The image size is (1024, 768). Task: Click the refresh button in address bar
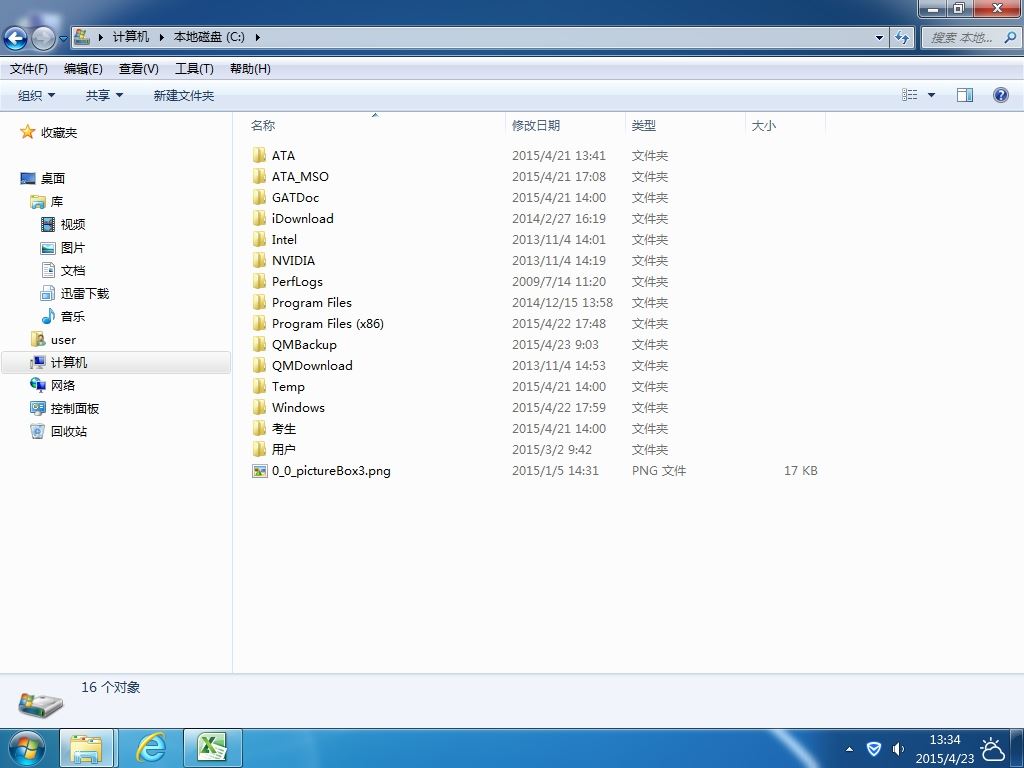[x=902, y=38]
